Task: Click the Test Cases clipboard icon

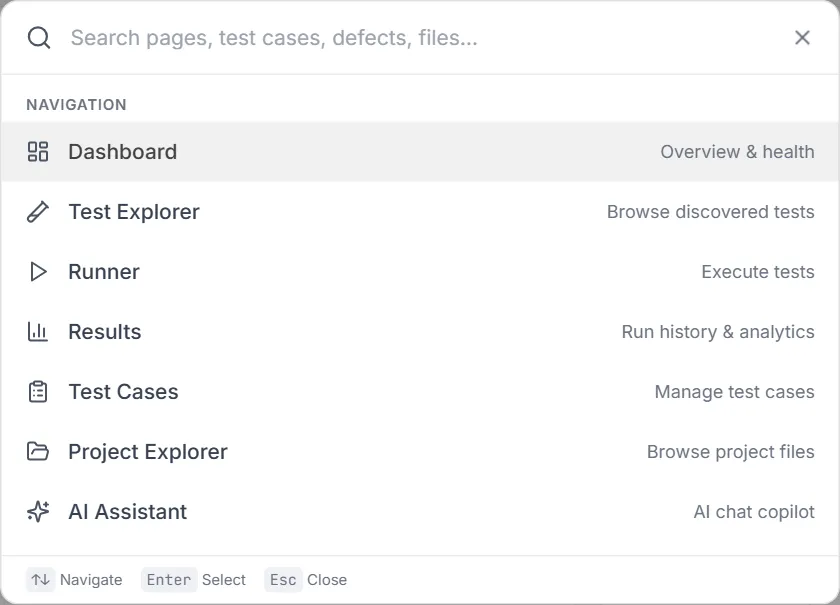Action: pyautogui.click(x=38, y=392)
